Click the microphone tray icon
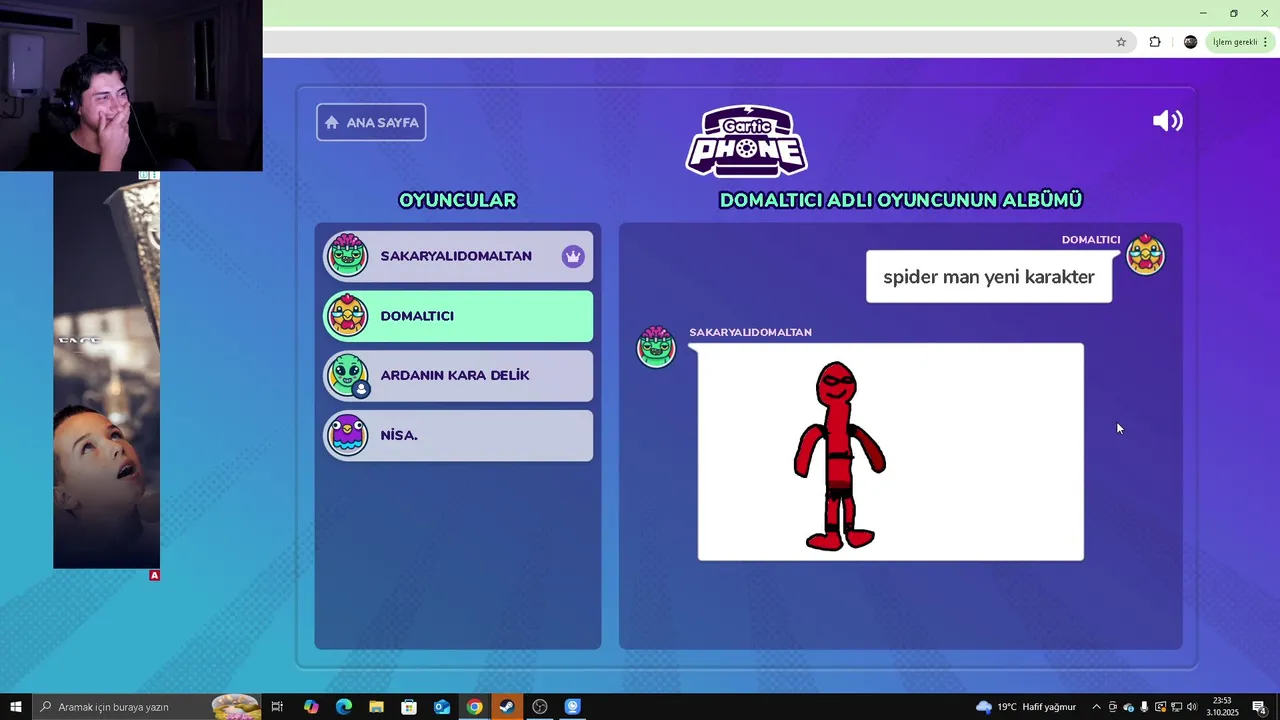Image resolution: width=1280 pixels, height=720 pixels. (1144, 707)
